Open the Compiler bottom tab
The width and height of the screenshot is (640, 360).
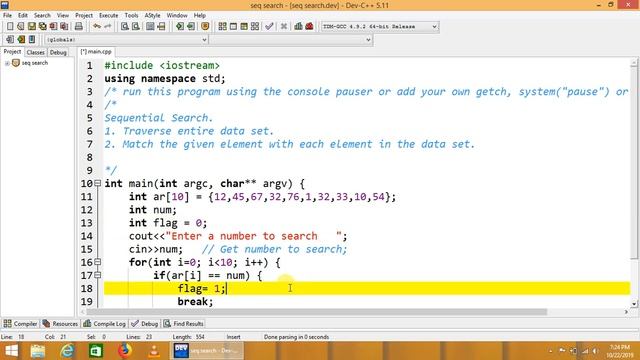click(x=20, y=324)
